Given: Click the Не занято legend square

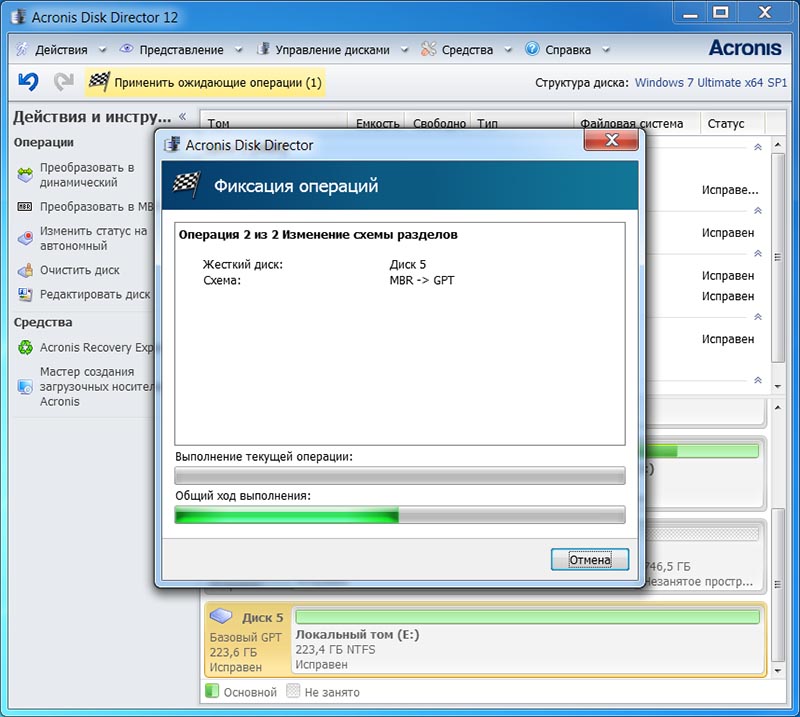Looking at the screenshot, I should (293, 691).
